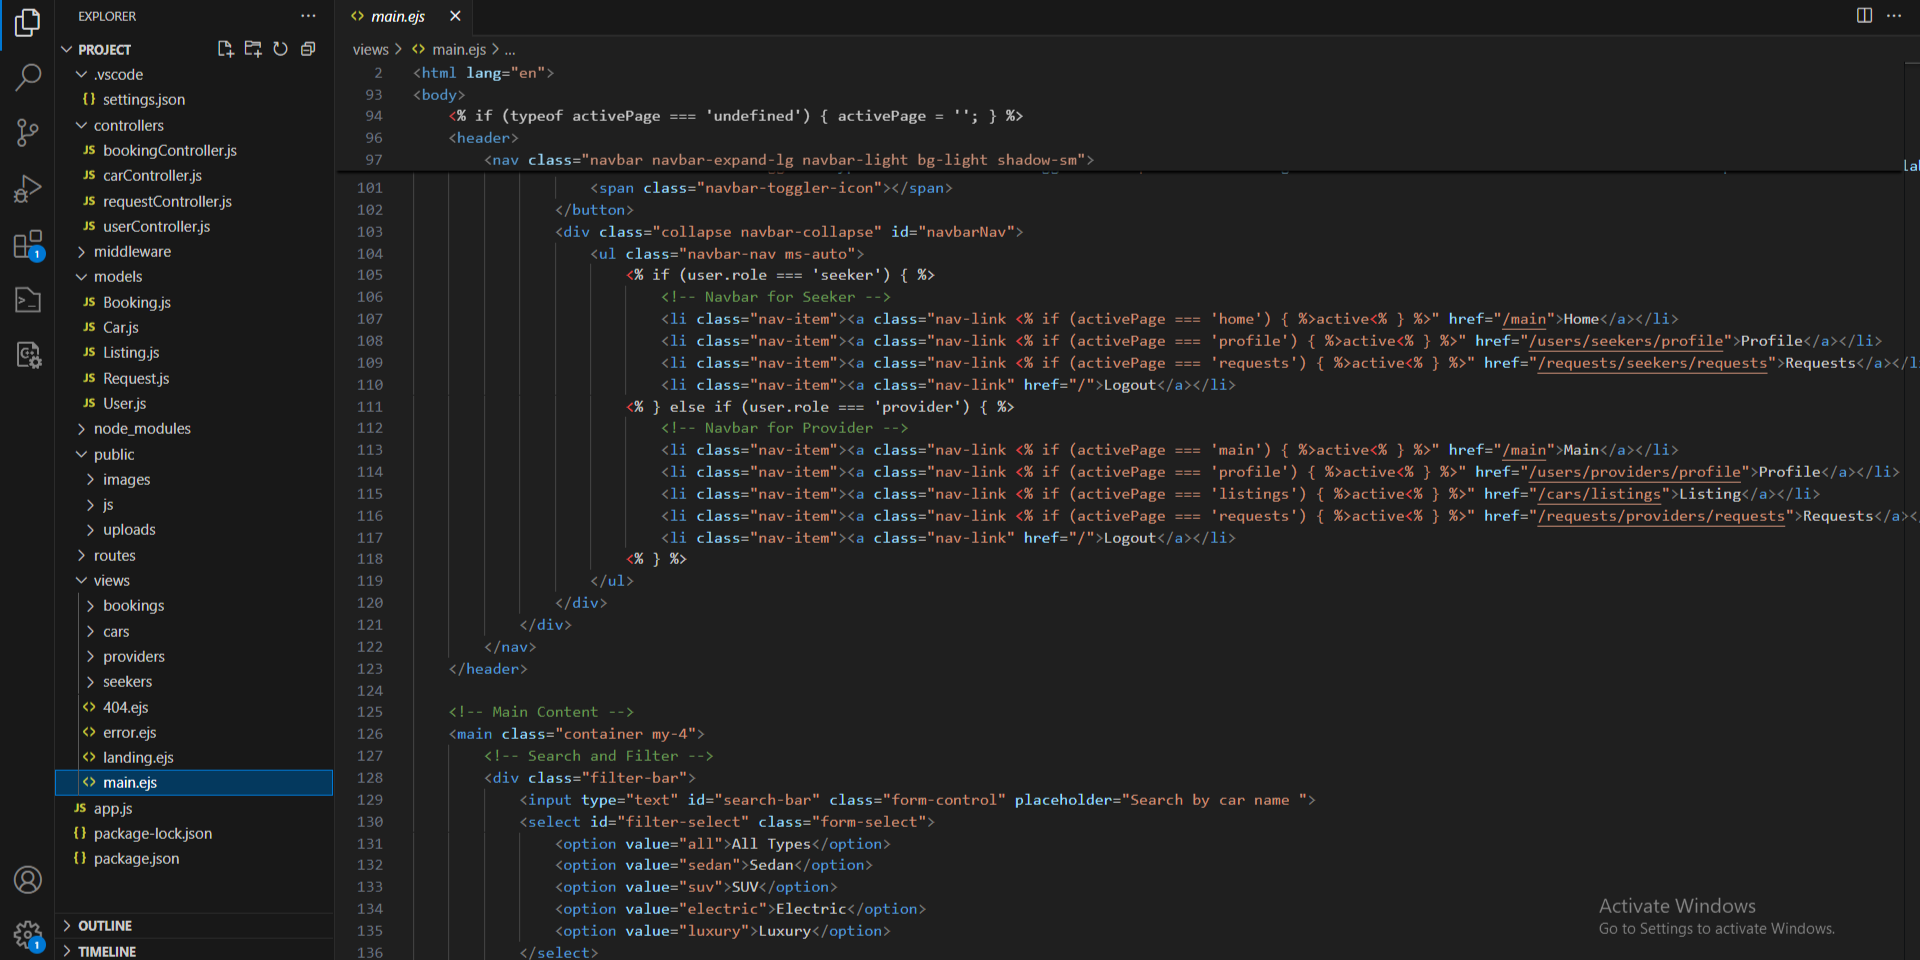Image resolution: width=1920 pixels, height=960 pixels.
Task: Open the Accounts icon in activity bar
Action: coord(28,880)
